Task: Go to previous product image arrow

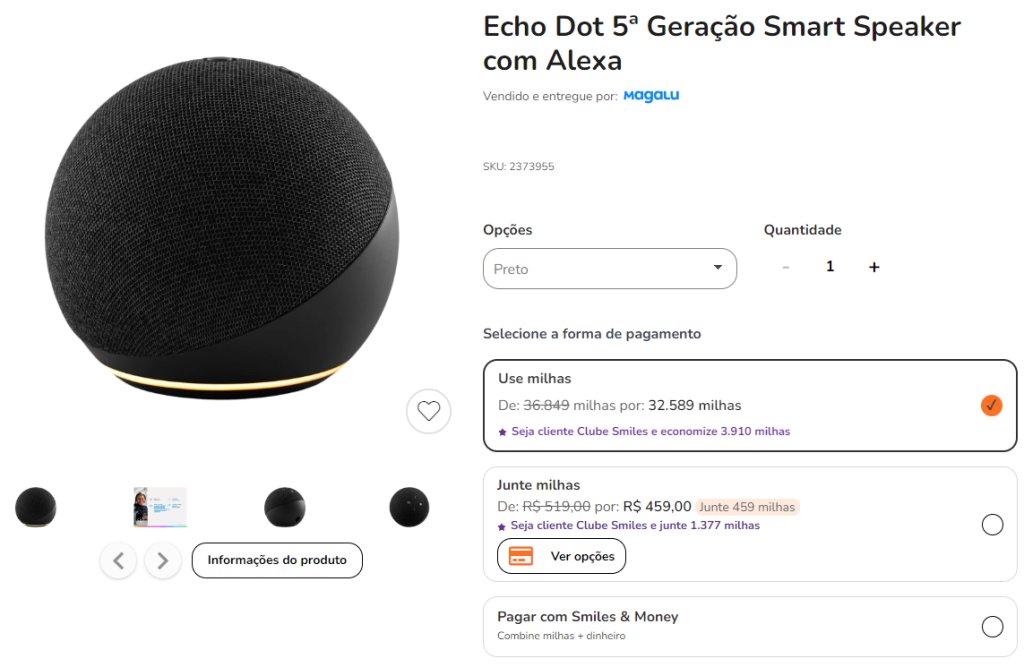Action: (118, 561)
